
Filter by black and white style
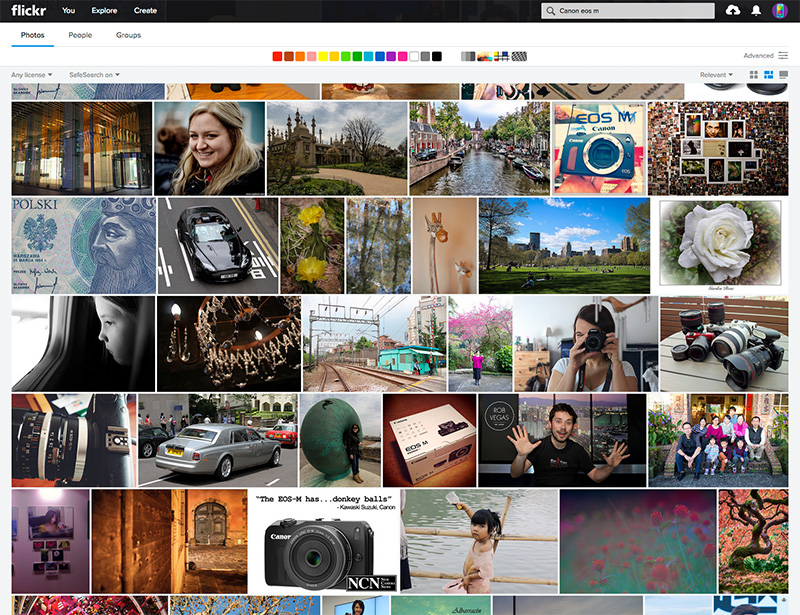coord(467,56)
